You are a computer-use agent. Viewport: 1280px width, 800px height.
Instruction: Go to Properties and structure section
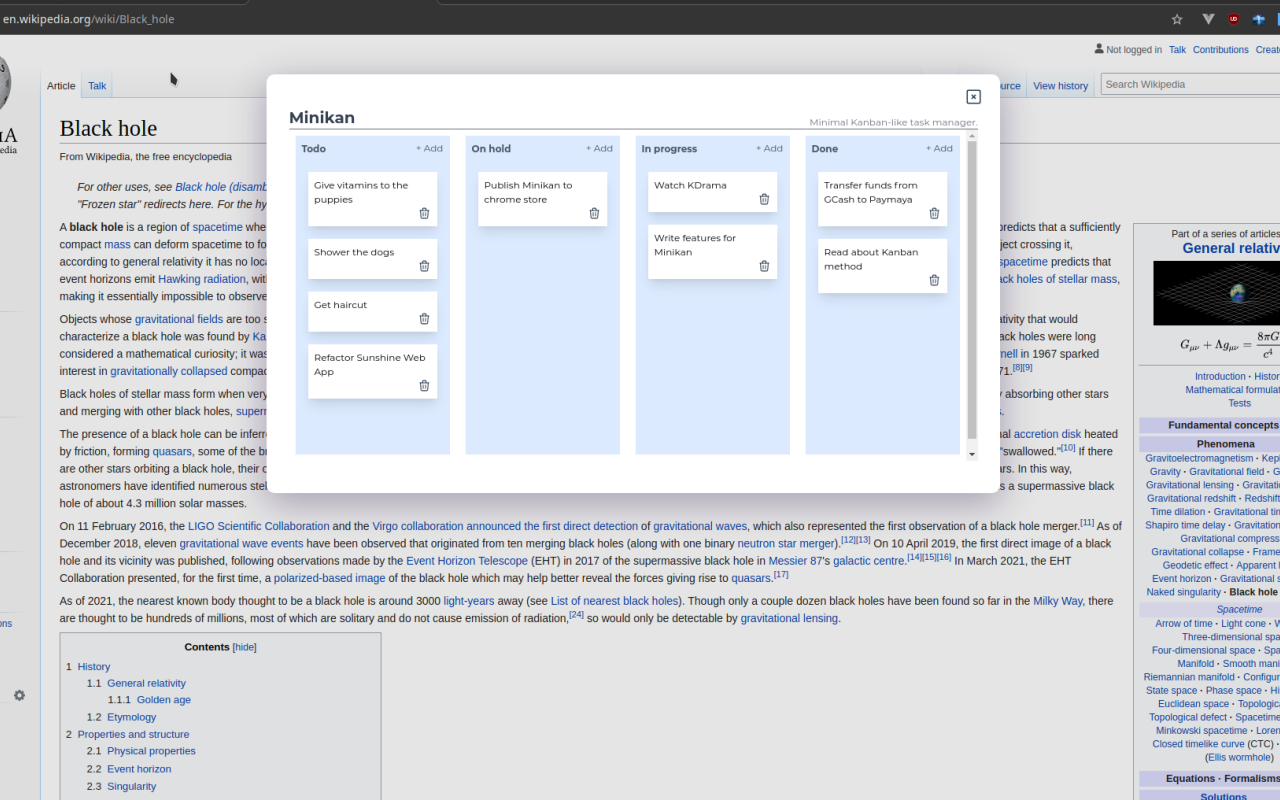click(x=134, y=734)
